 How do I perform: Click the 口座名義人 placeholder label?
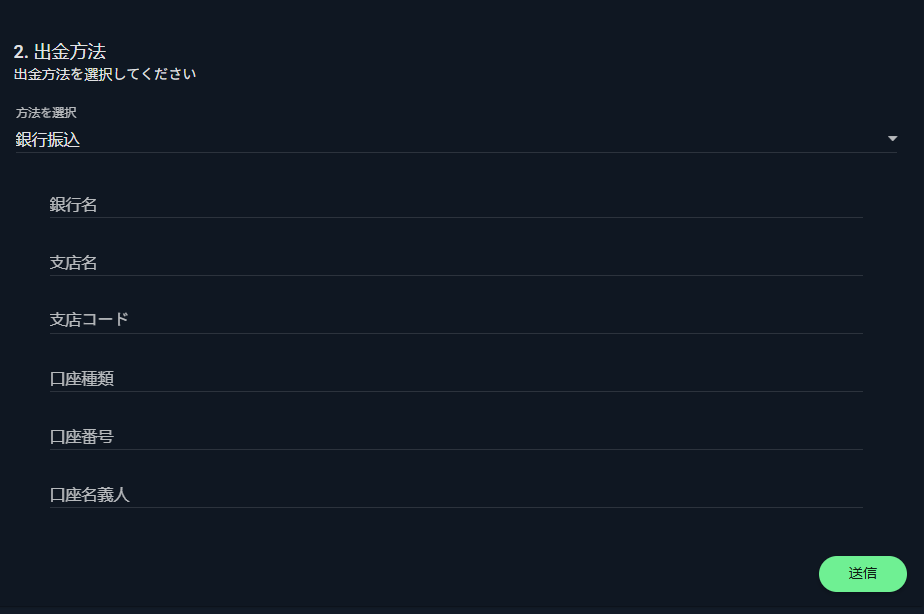click(90, 494)
